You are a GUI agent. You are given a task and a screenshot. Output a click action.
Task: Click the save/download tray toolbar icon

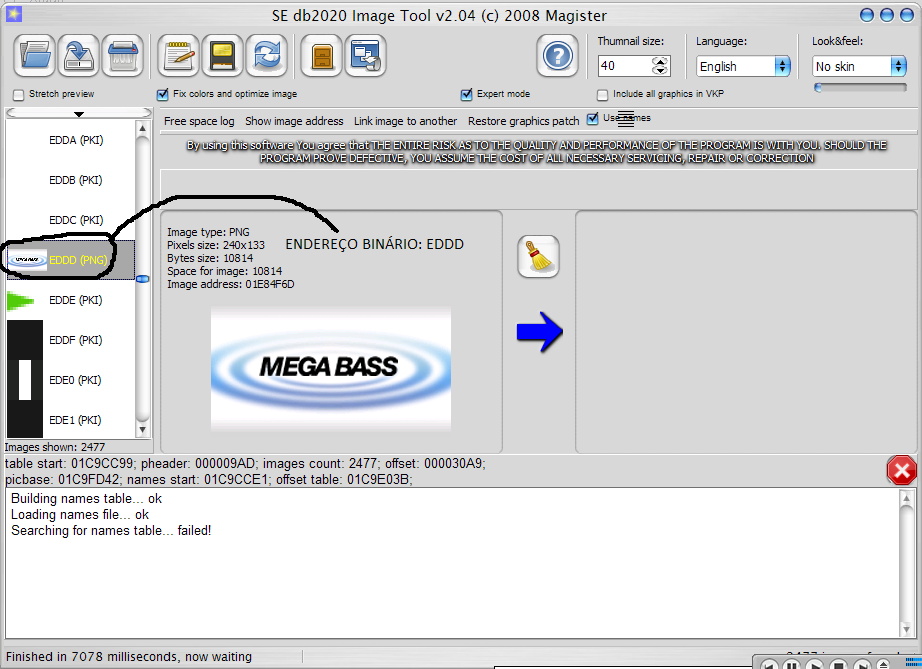(78, 56)
